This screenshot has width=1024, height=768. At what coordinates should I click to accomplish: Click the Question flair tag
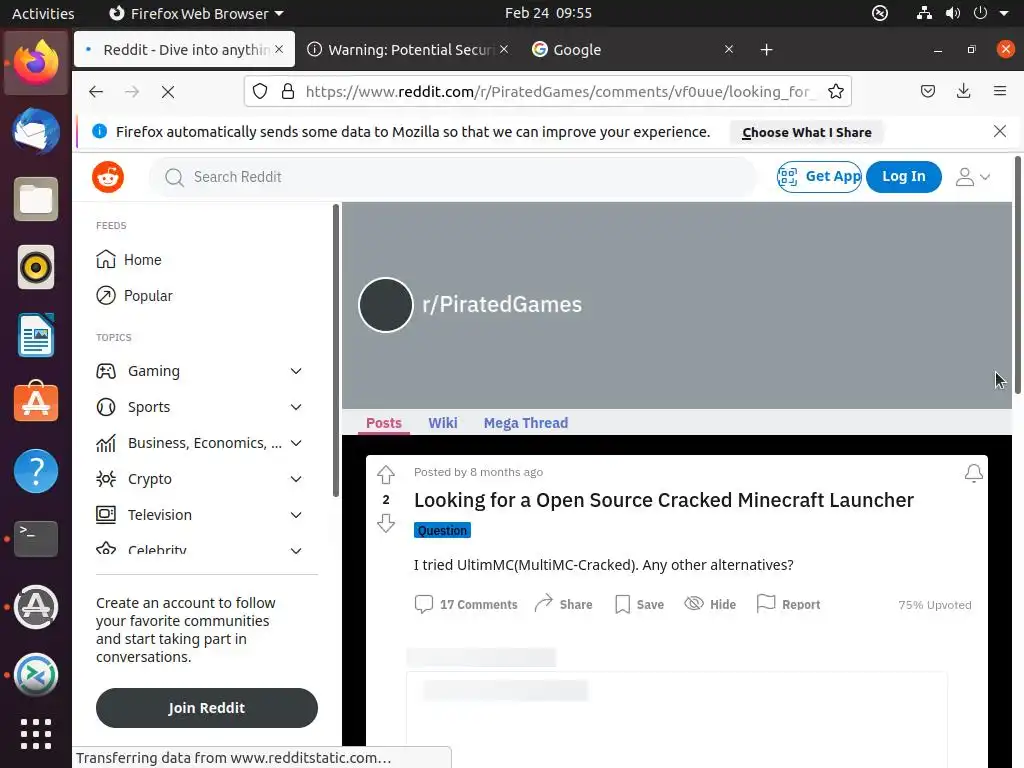click(442, 530)
